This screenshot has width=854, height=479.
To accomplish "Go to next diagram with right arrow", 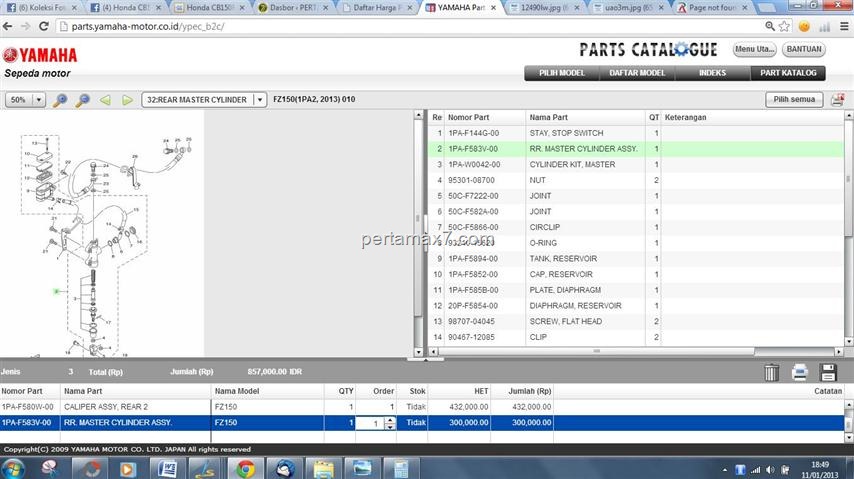I will pos(127,100).
